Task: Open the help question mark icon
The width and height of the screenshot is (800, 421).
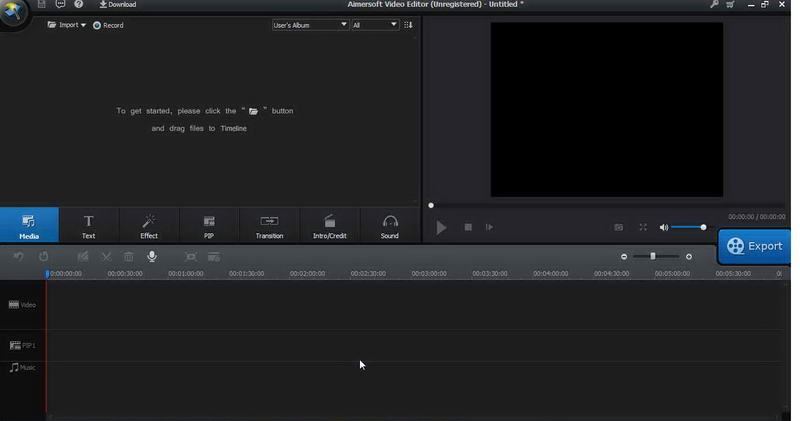Action: tap(79, 4)
